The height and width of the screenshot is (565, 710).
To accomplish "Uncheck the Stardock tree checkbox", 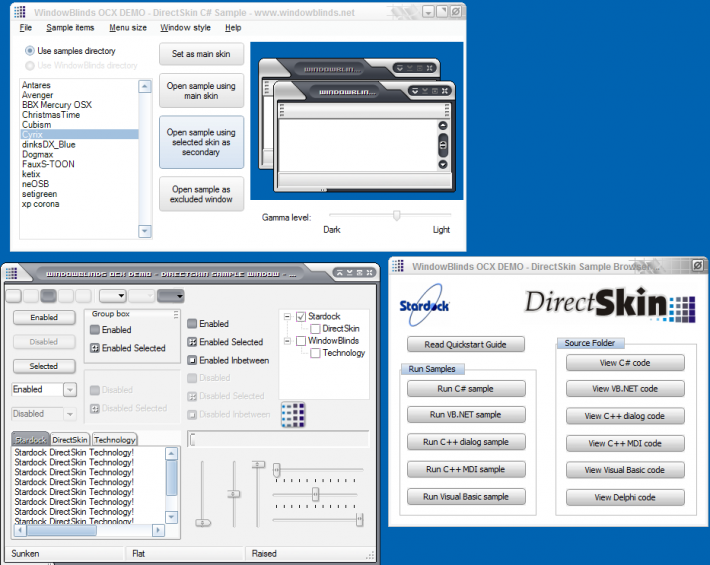I will (x=301, y=316).
